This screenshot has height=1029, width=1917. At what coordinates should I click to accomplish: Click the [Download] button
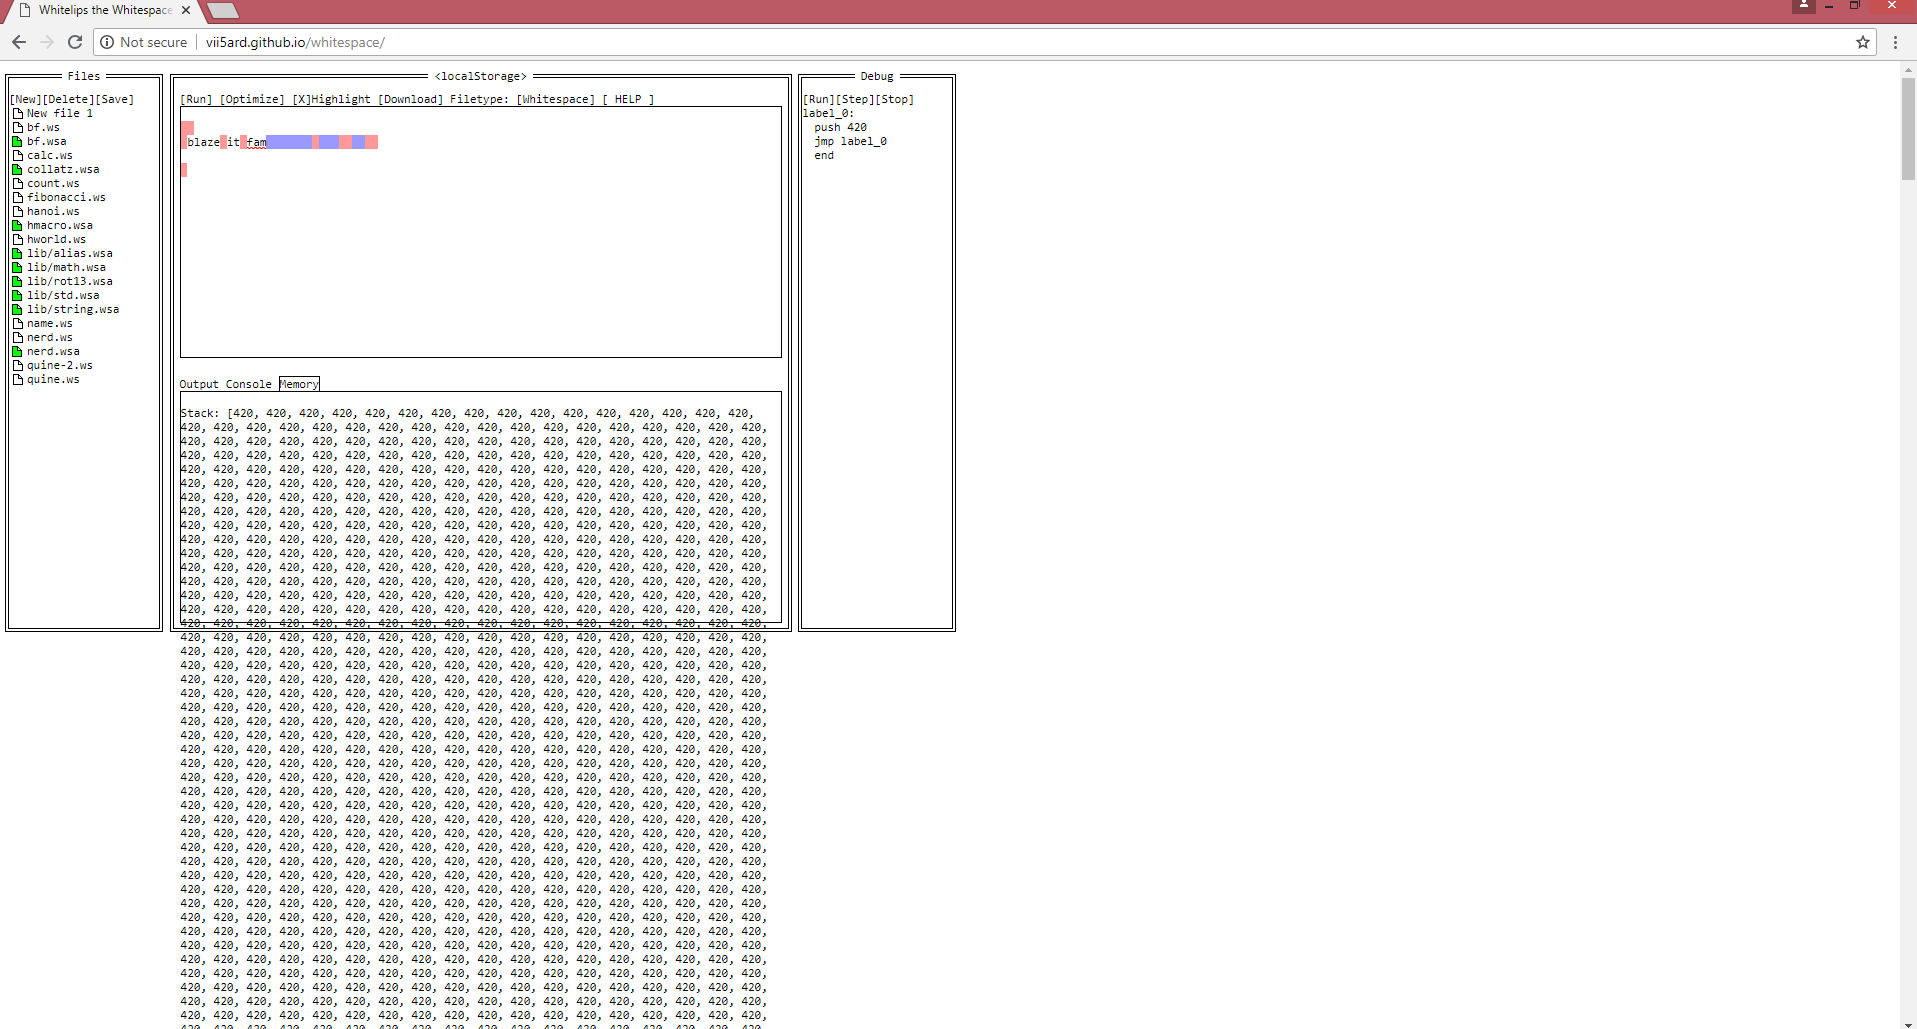[410, 99]
